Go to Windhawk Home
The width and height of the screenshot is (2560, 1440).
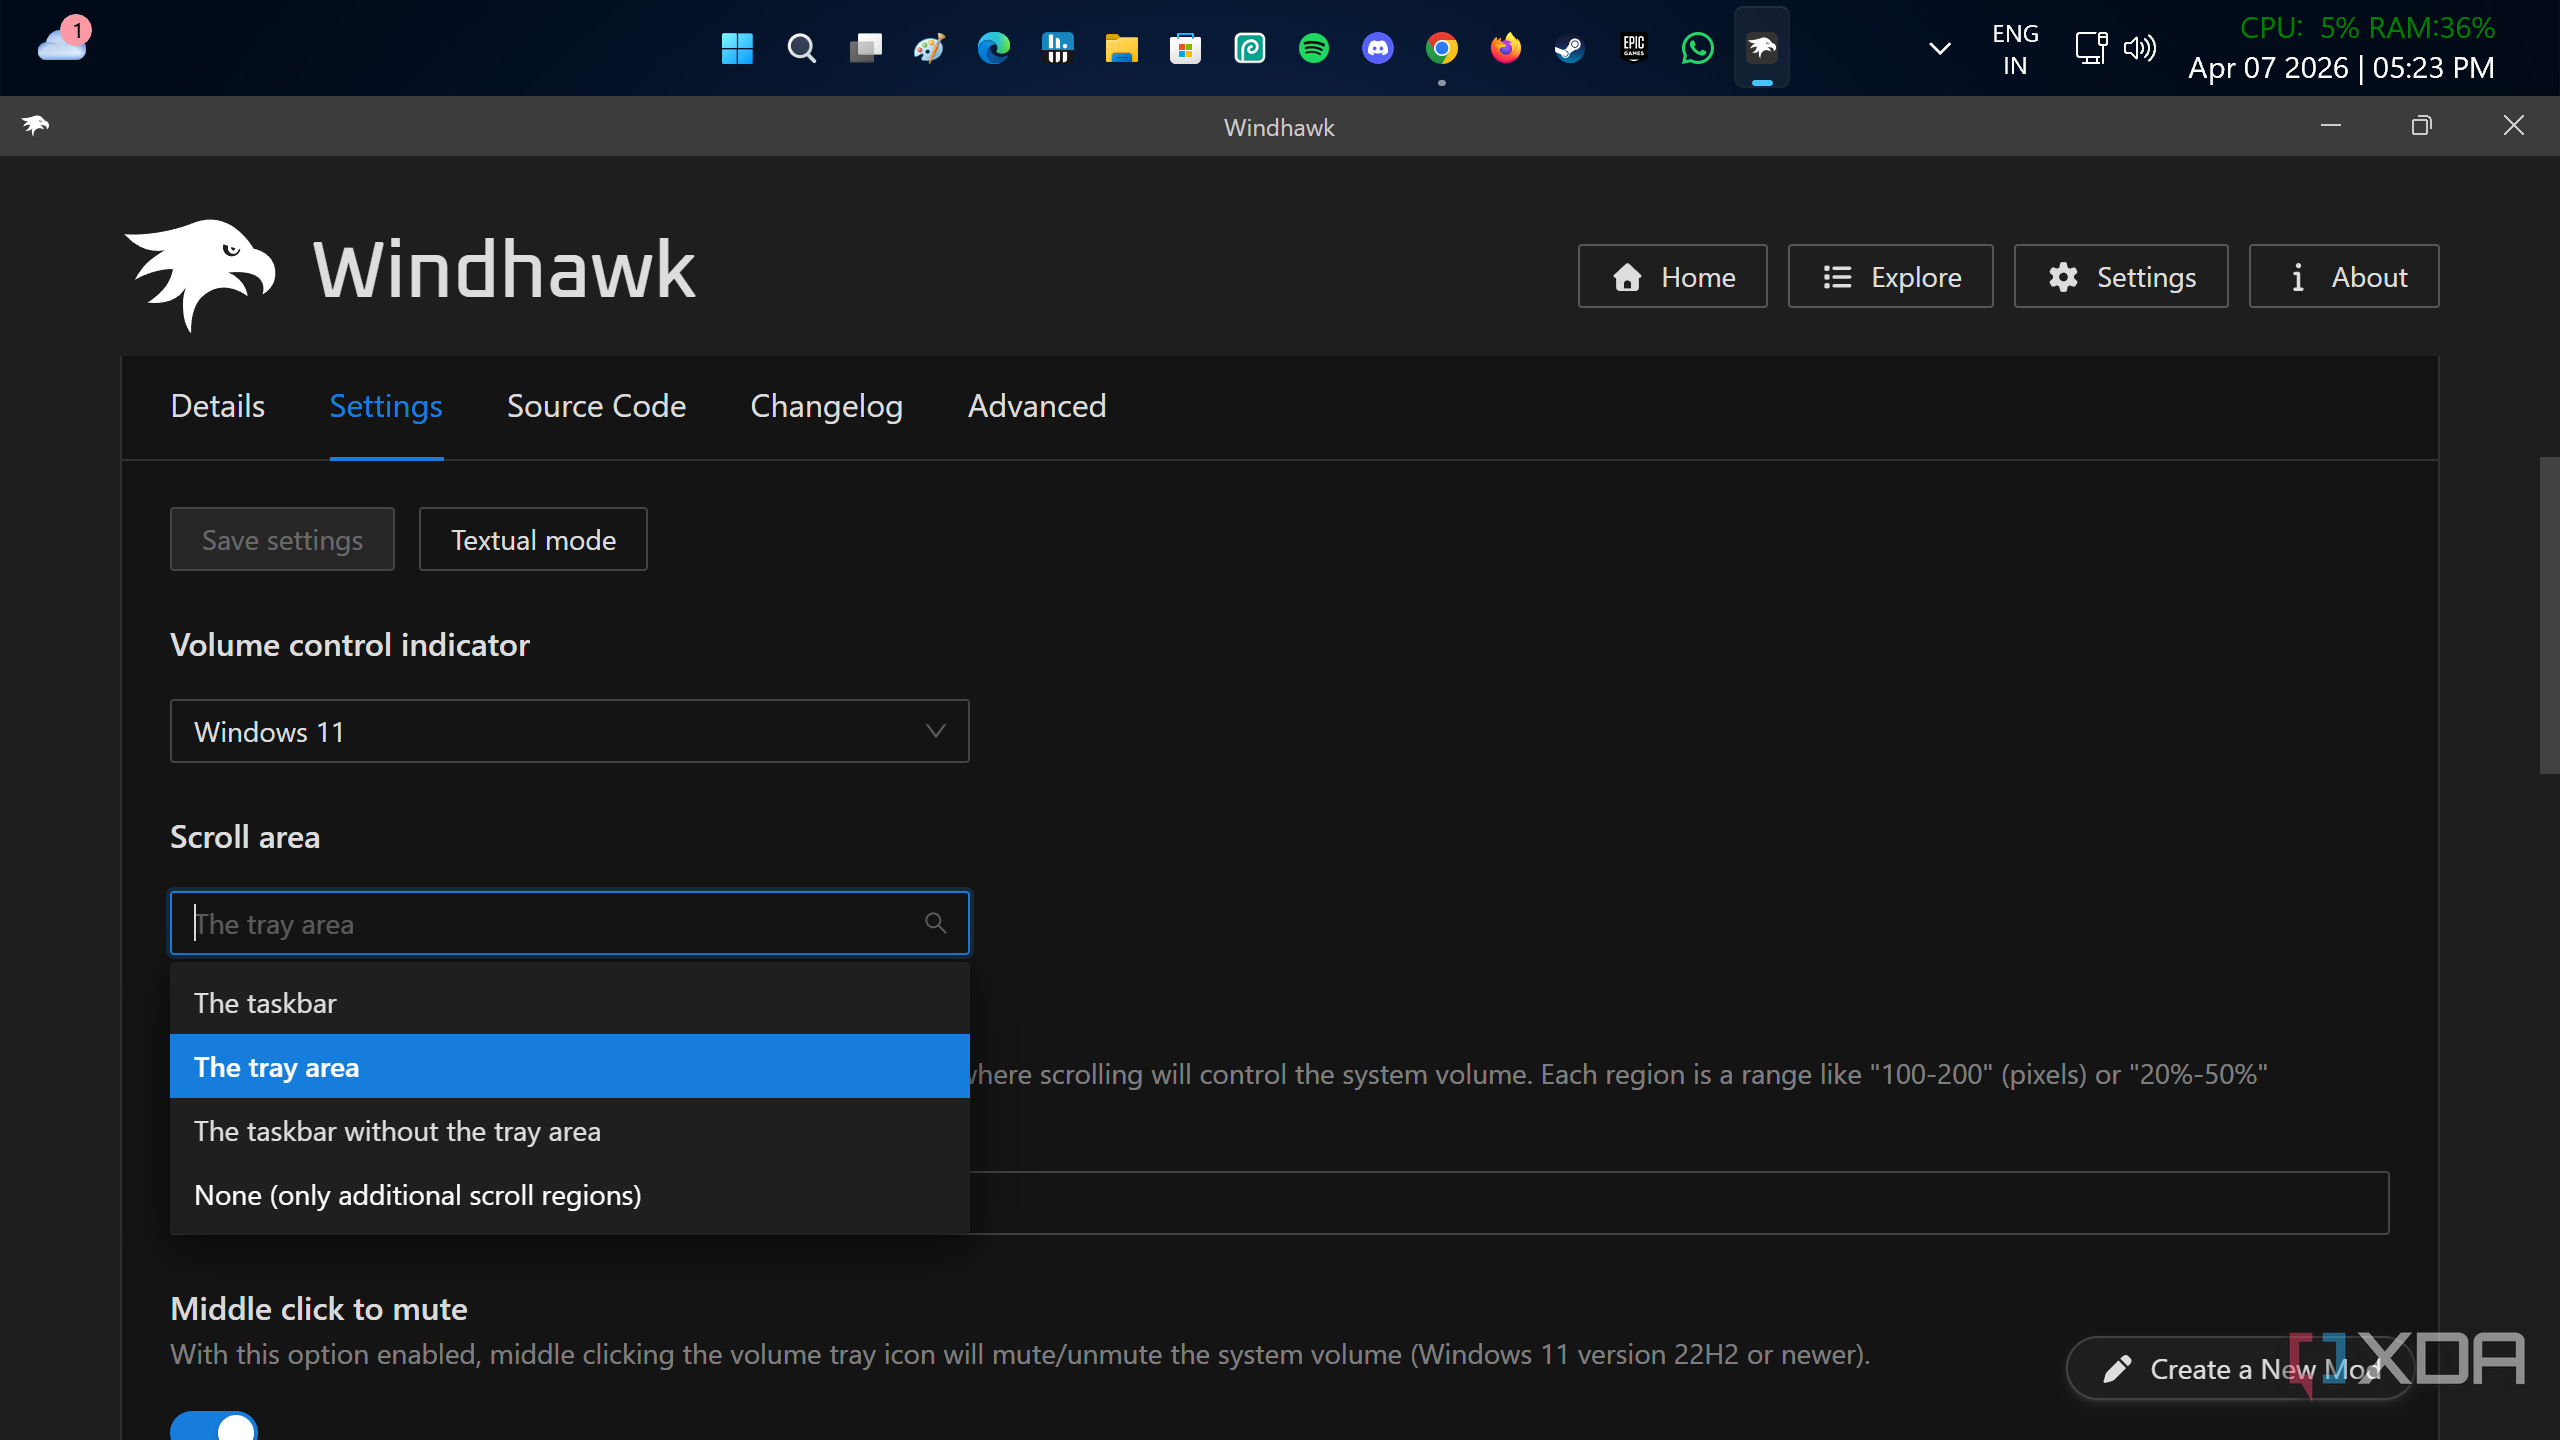1672,276
